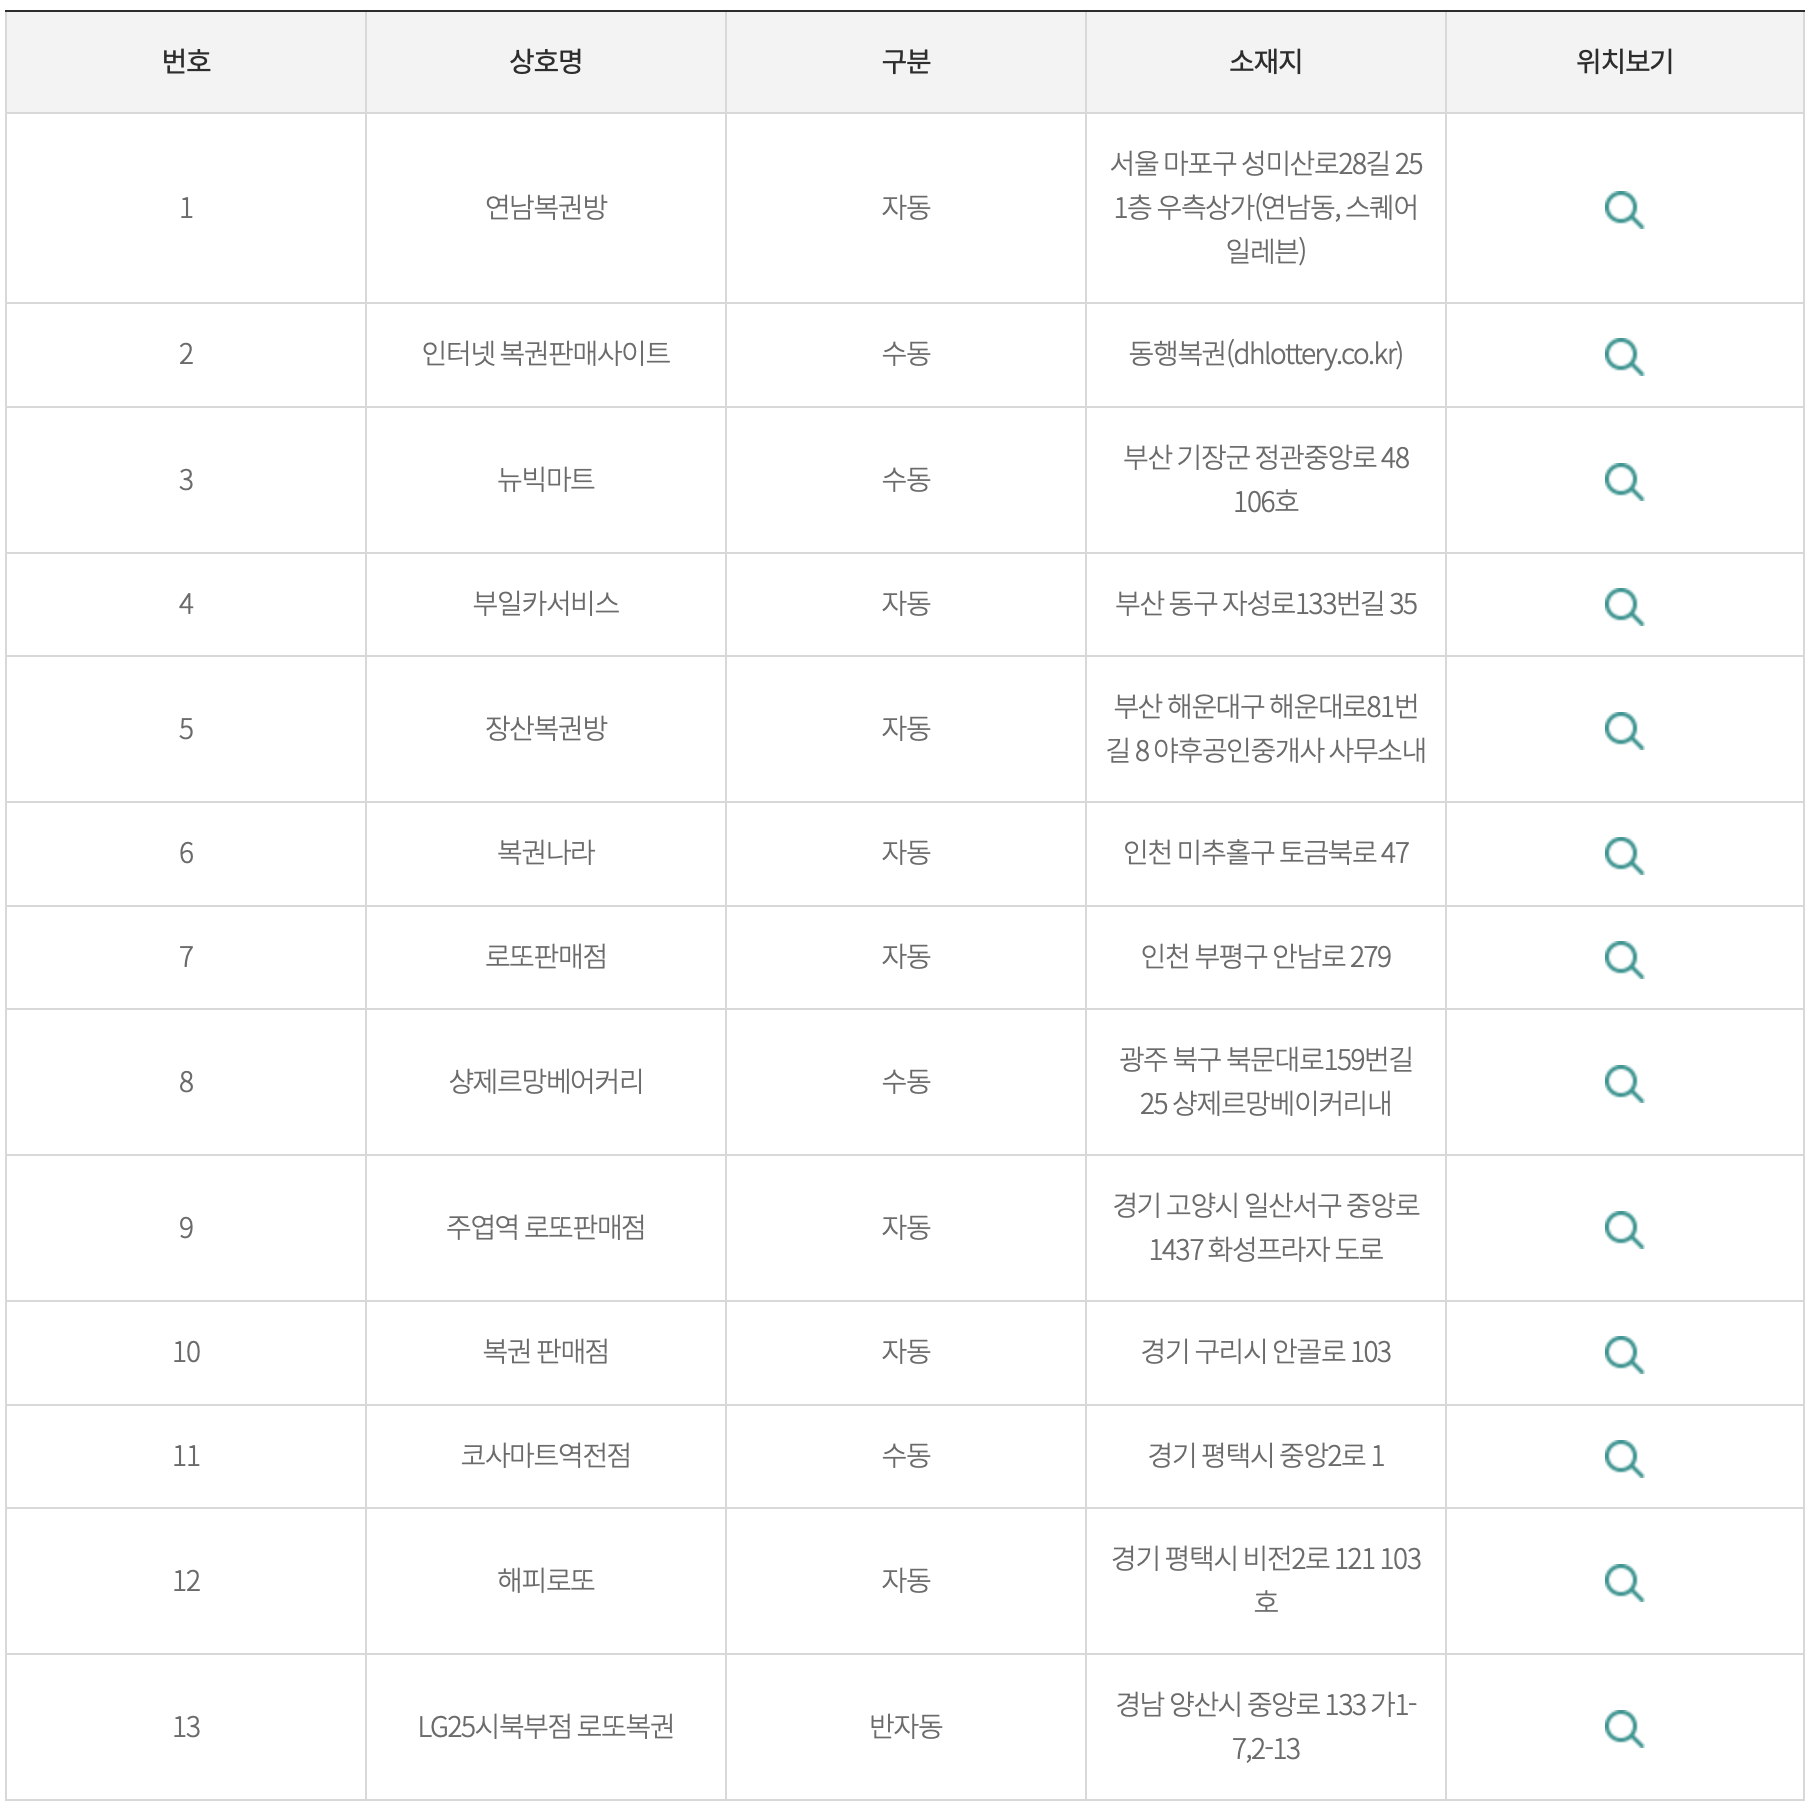Click the address 경기 구리시 안골로 103
The image size is (1810, 1810).
(1266, 1352)
